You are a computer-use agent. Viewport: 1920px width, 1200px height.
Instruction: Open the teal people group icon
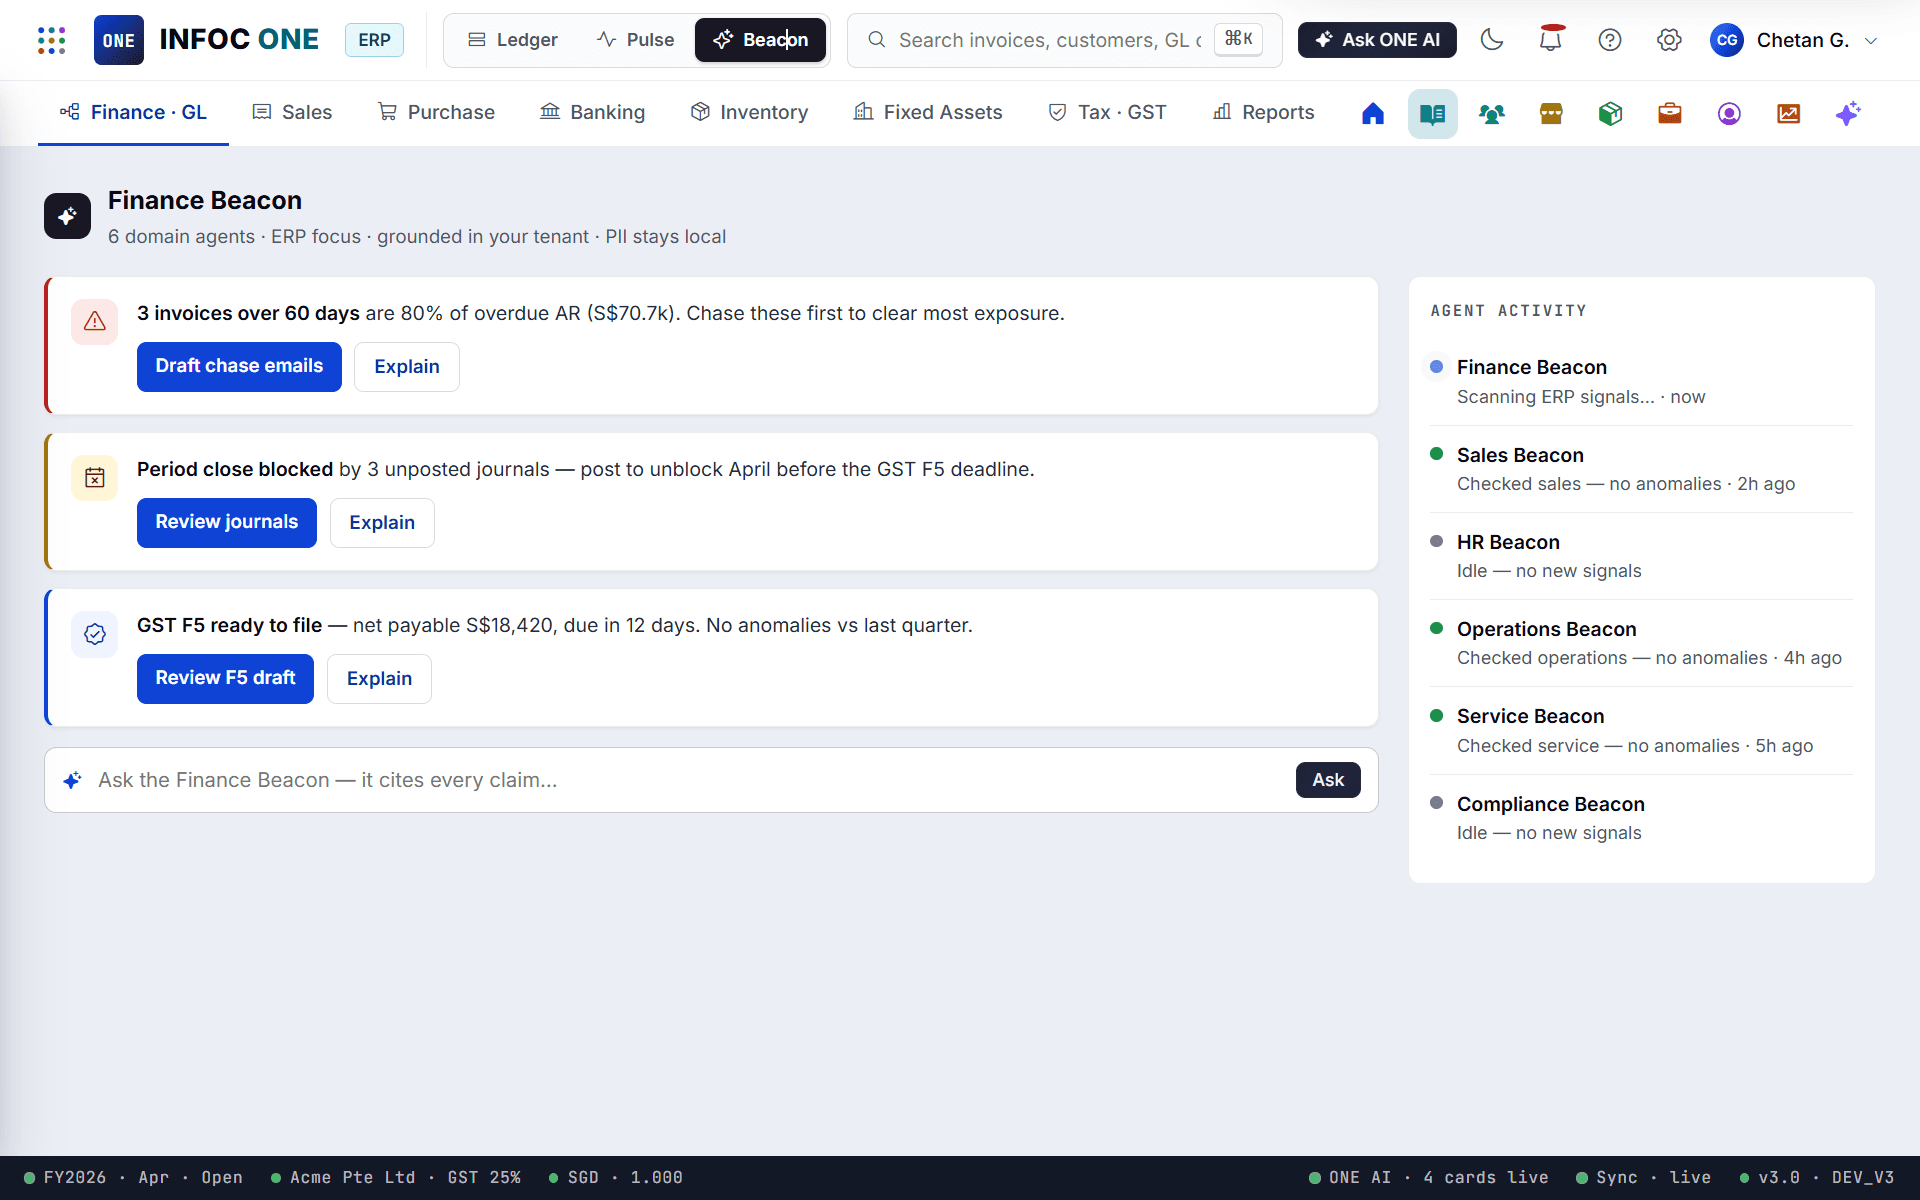(1492, 113)
